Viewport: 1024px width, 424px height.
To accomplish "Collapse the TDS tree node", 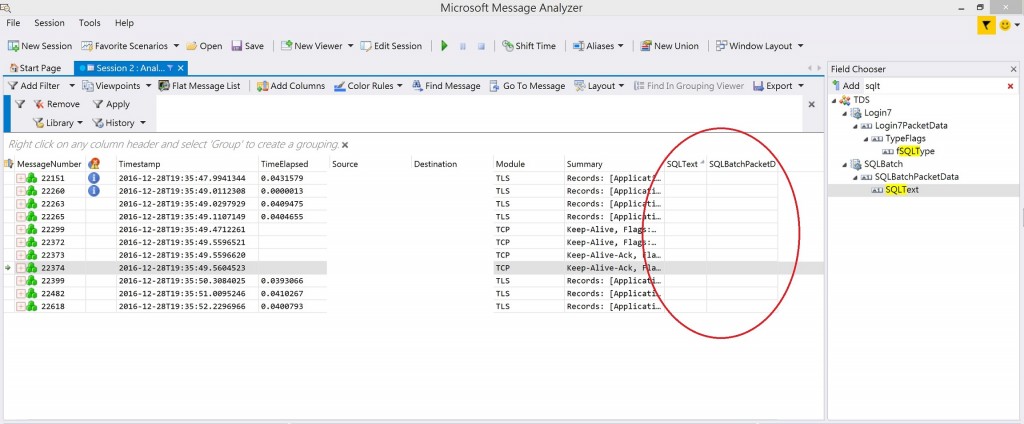I will (835, 101).
